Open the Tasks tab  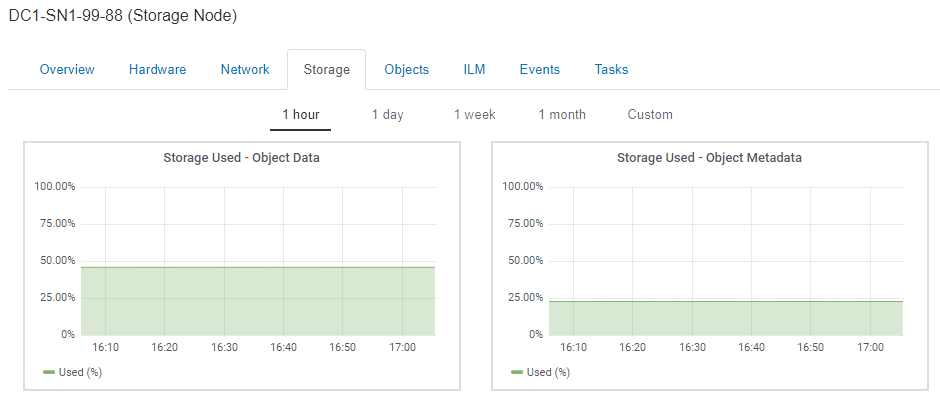pyautogui.click(x=611, y=70)
